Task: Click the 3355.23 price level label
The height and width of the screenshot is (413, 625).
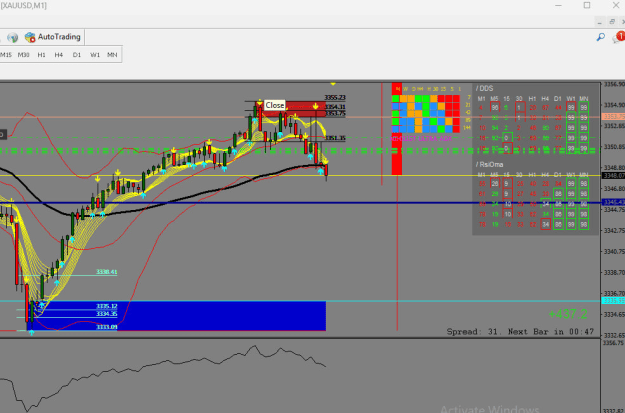Action: click(335, 97)
